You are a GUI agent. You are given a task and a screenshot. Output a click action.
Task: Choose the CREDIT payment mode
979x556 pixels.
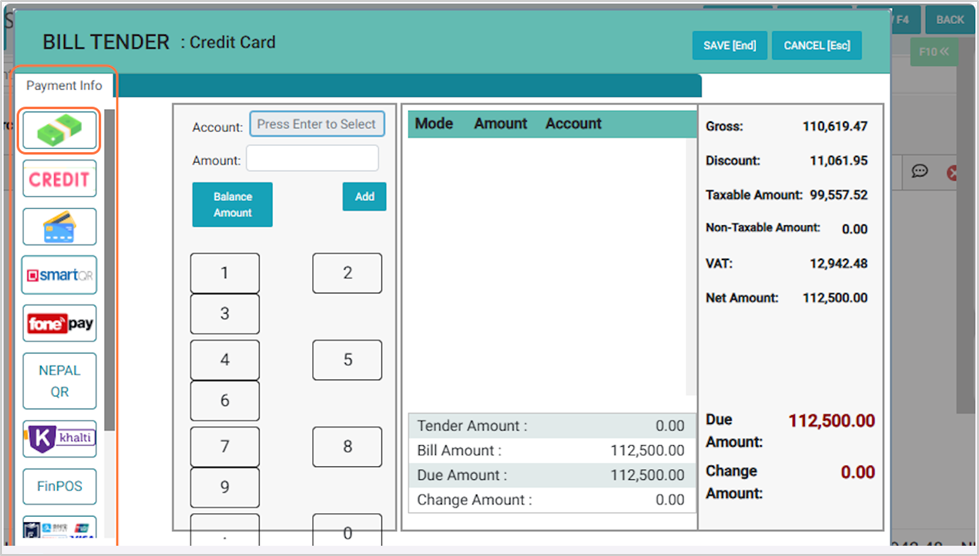(x=59, y=179)
